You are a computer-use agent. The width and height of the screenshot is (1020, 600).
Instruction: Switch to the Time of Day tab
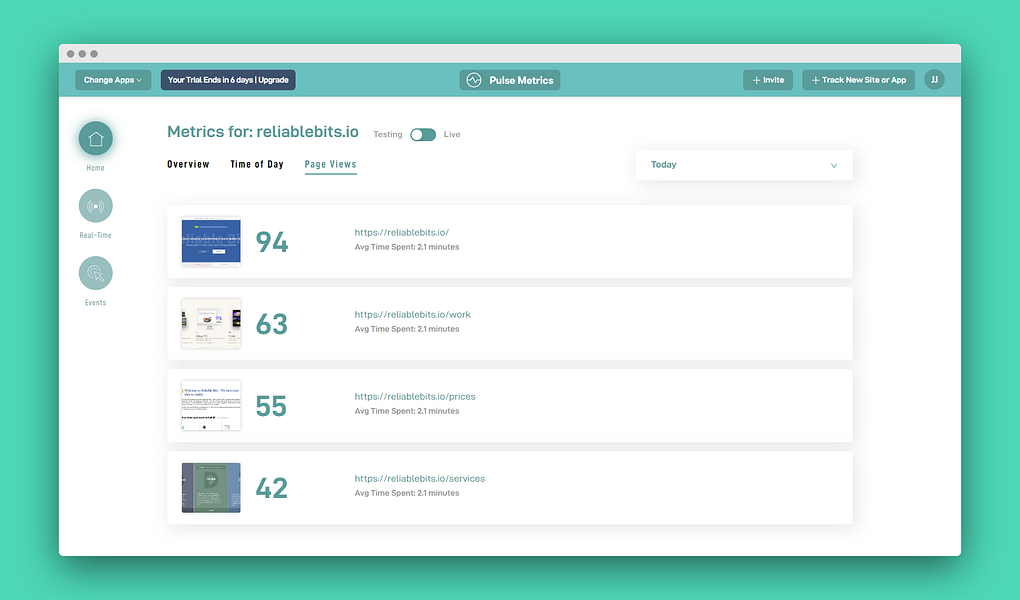257,163
